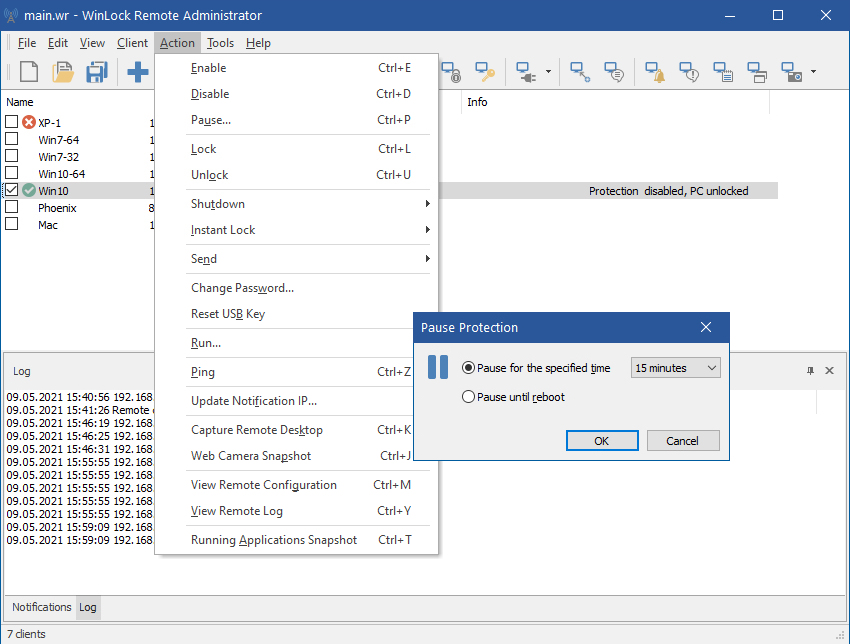Cancel the Pause Protection dialog
The image size is (850, 644).
(683, 440)
